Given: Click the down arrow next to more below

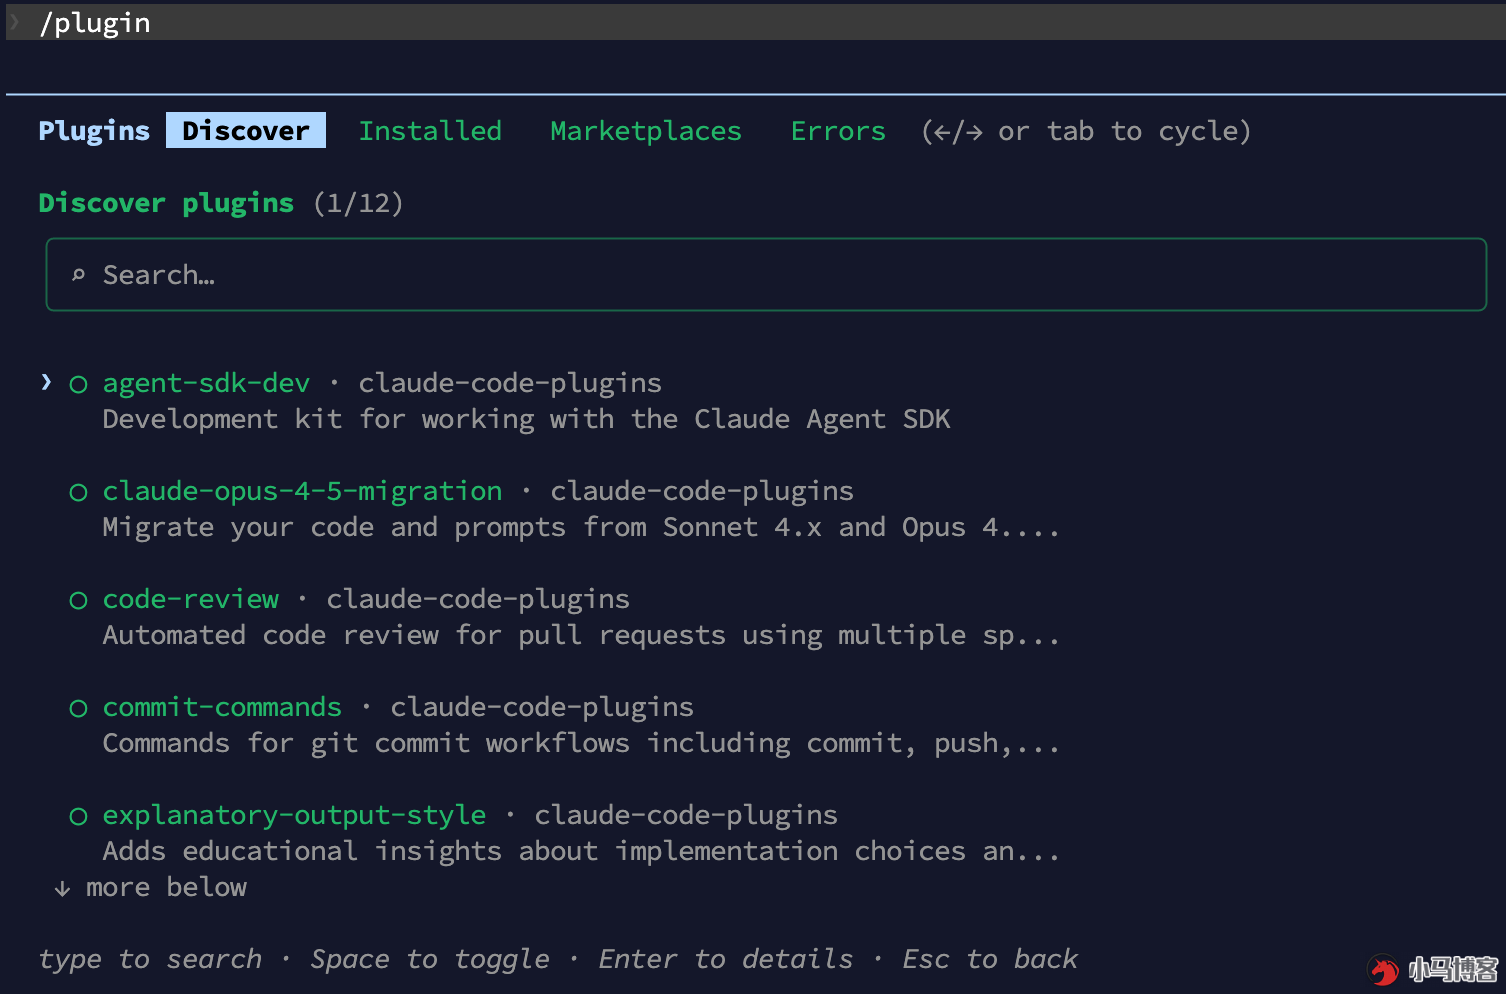Looking at the screenshot, I should point(62,888).
